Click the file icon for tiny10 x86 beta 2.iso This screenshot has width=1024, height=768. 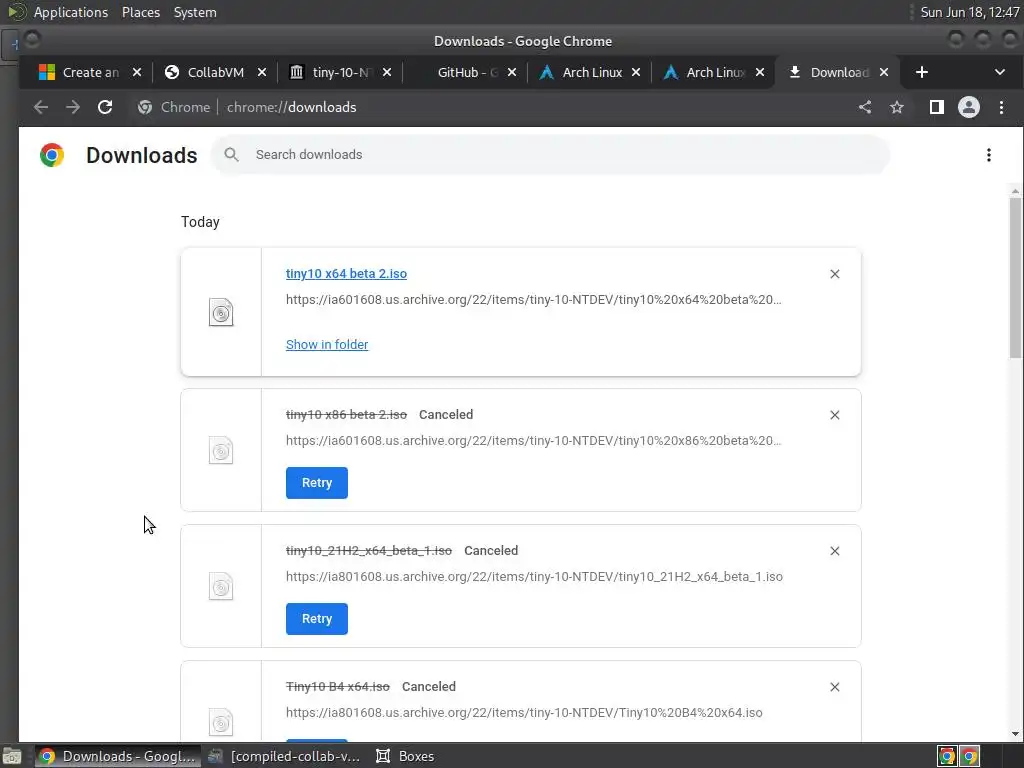coord(221,451)
